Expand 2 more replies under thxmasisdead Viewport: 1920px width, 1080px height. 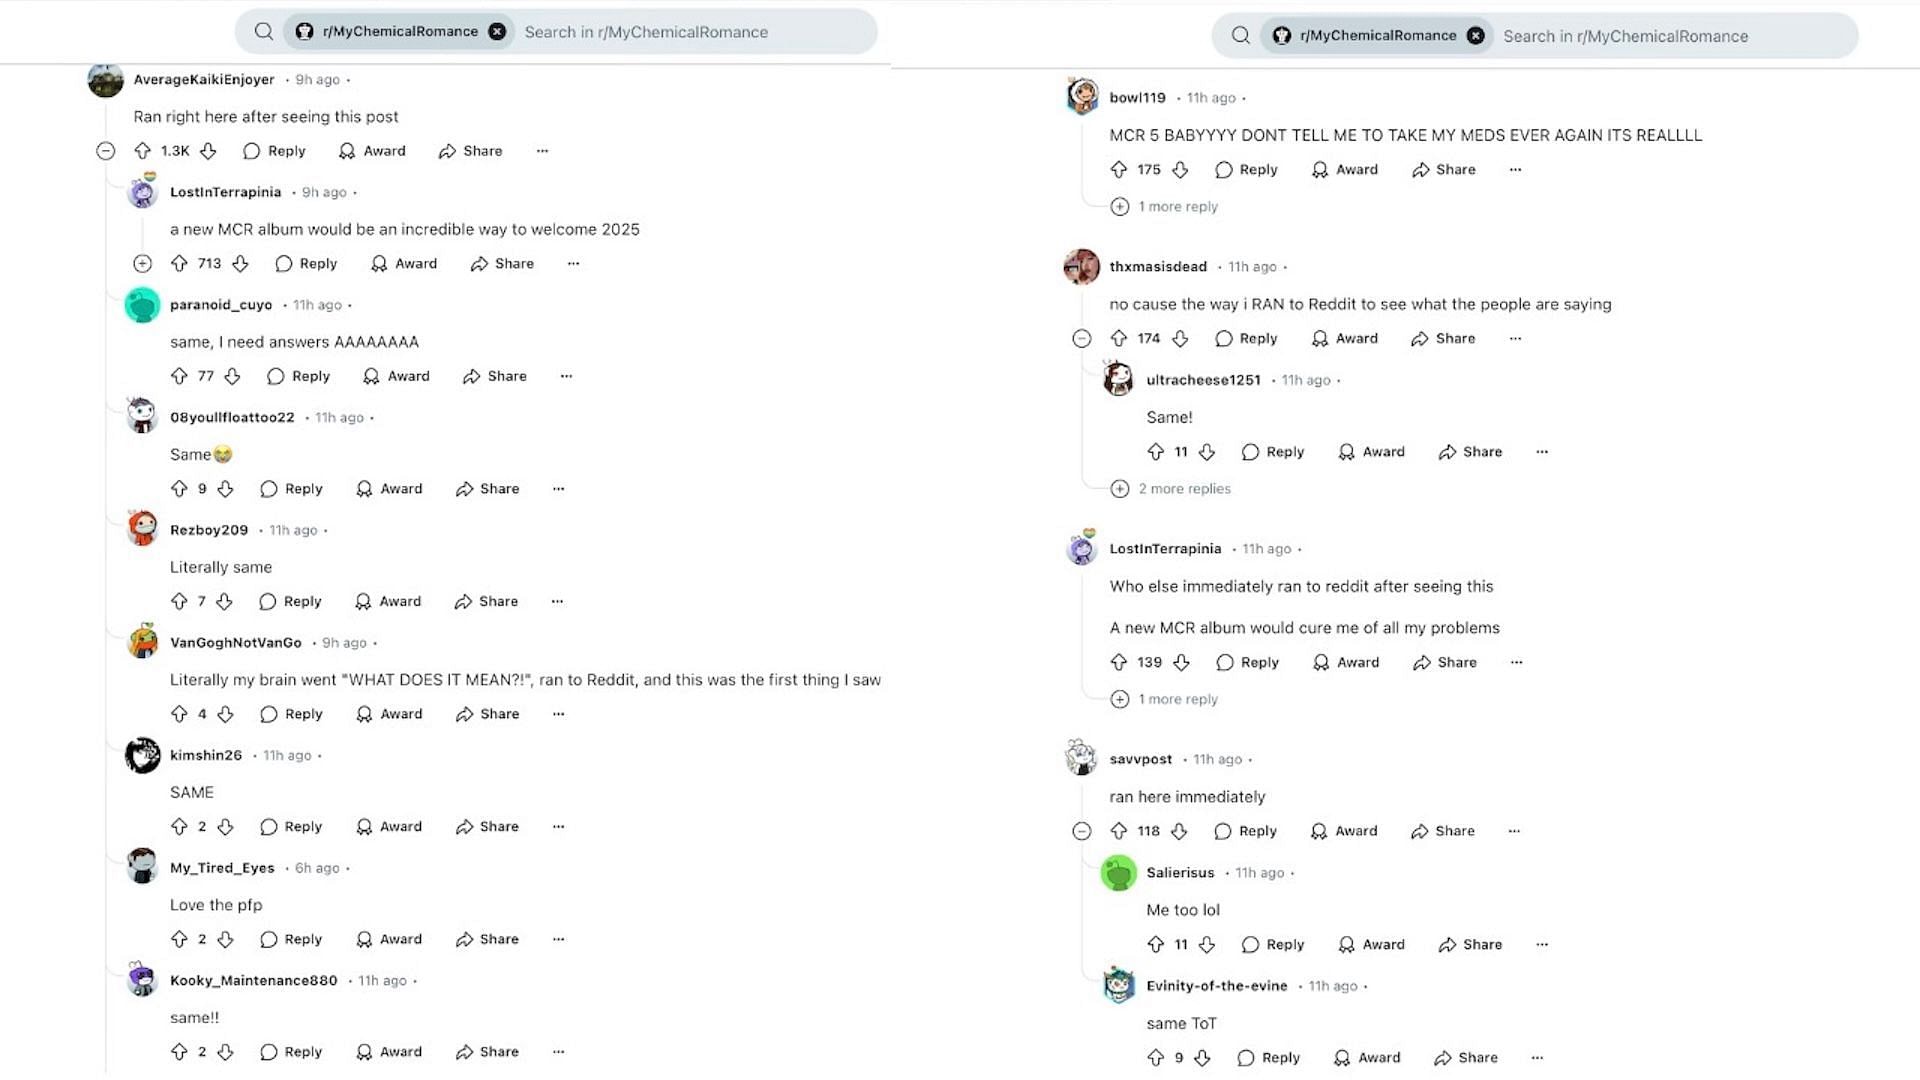point(1171,488)
